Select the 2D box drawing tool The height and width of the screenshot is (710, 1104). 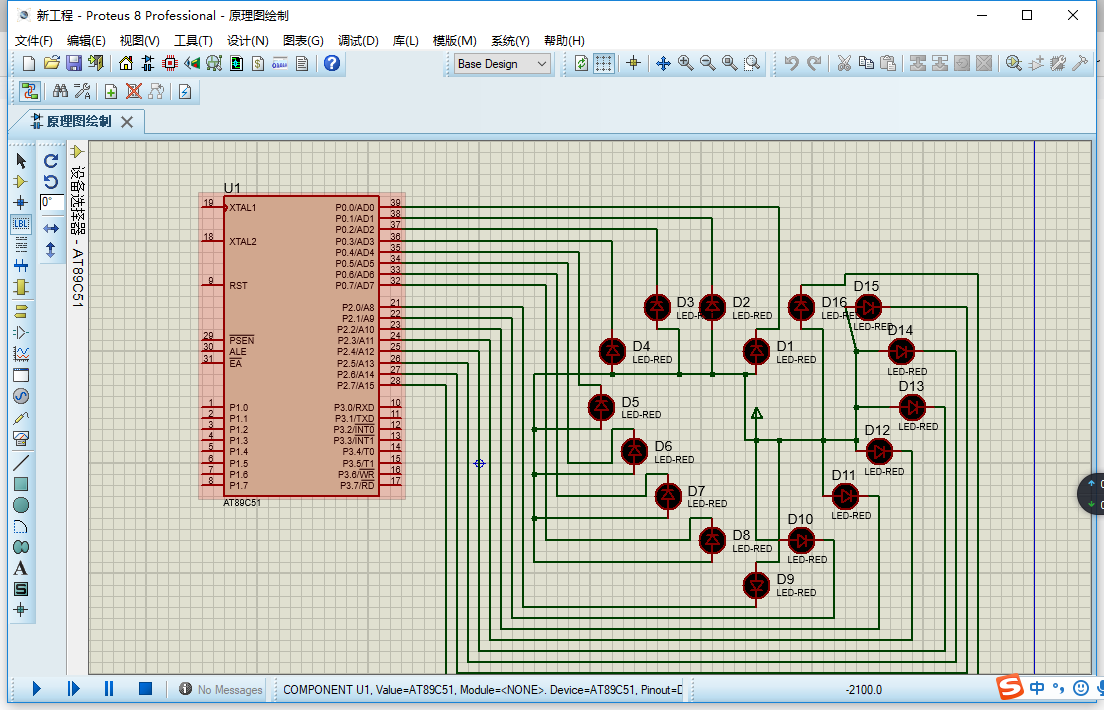(21, 484)
